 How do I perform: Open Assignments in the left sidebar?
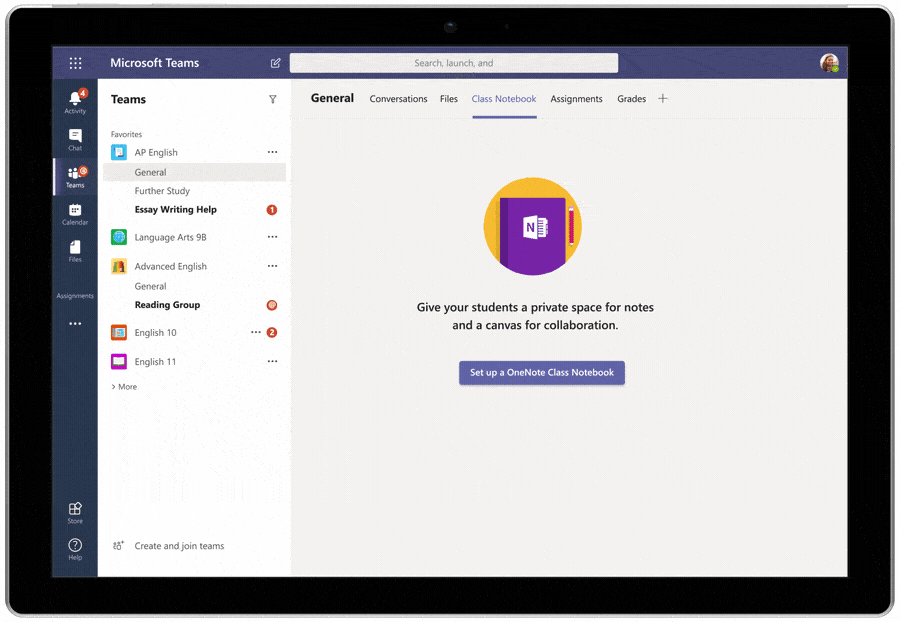pyautogui.click(x=75, y=296)
